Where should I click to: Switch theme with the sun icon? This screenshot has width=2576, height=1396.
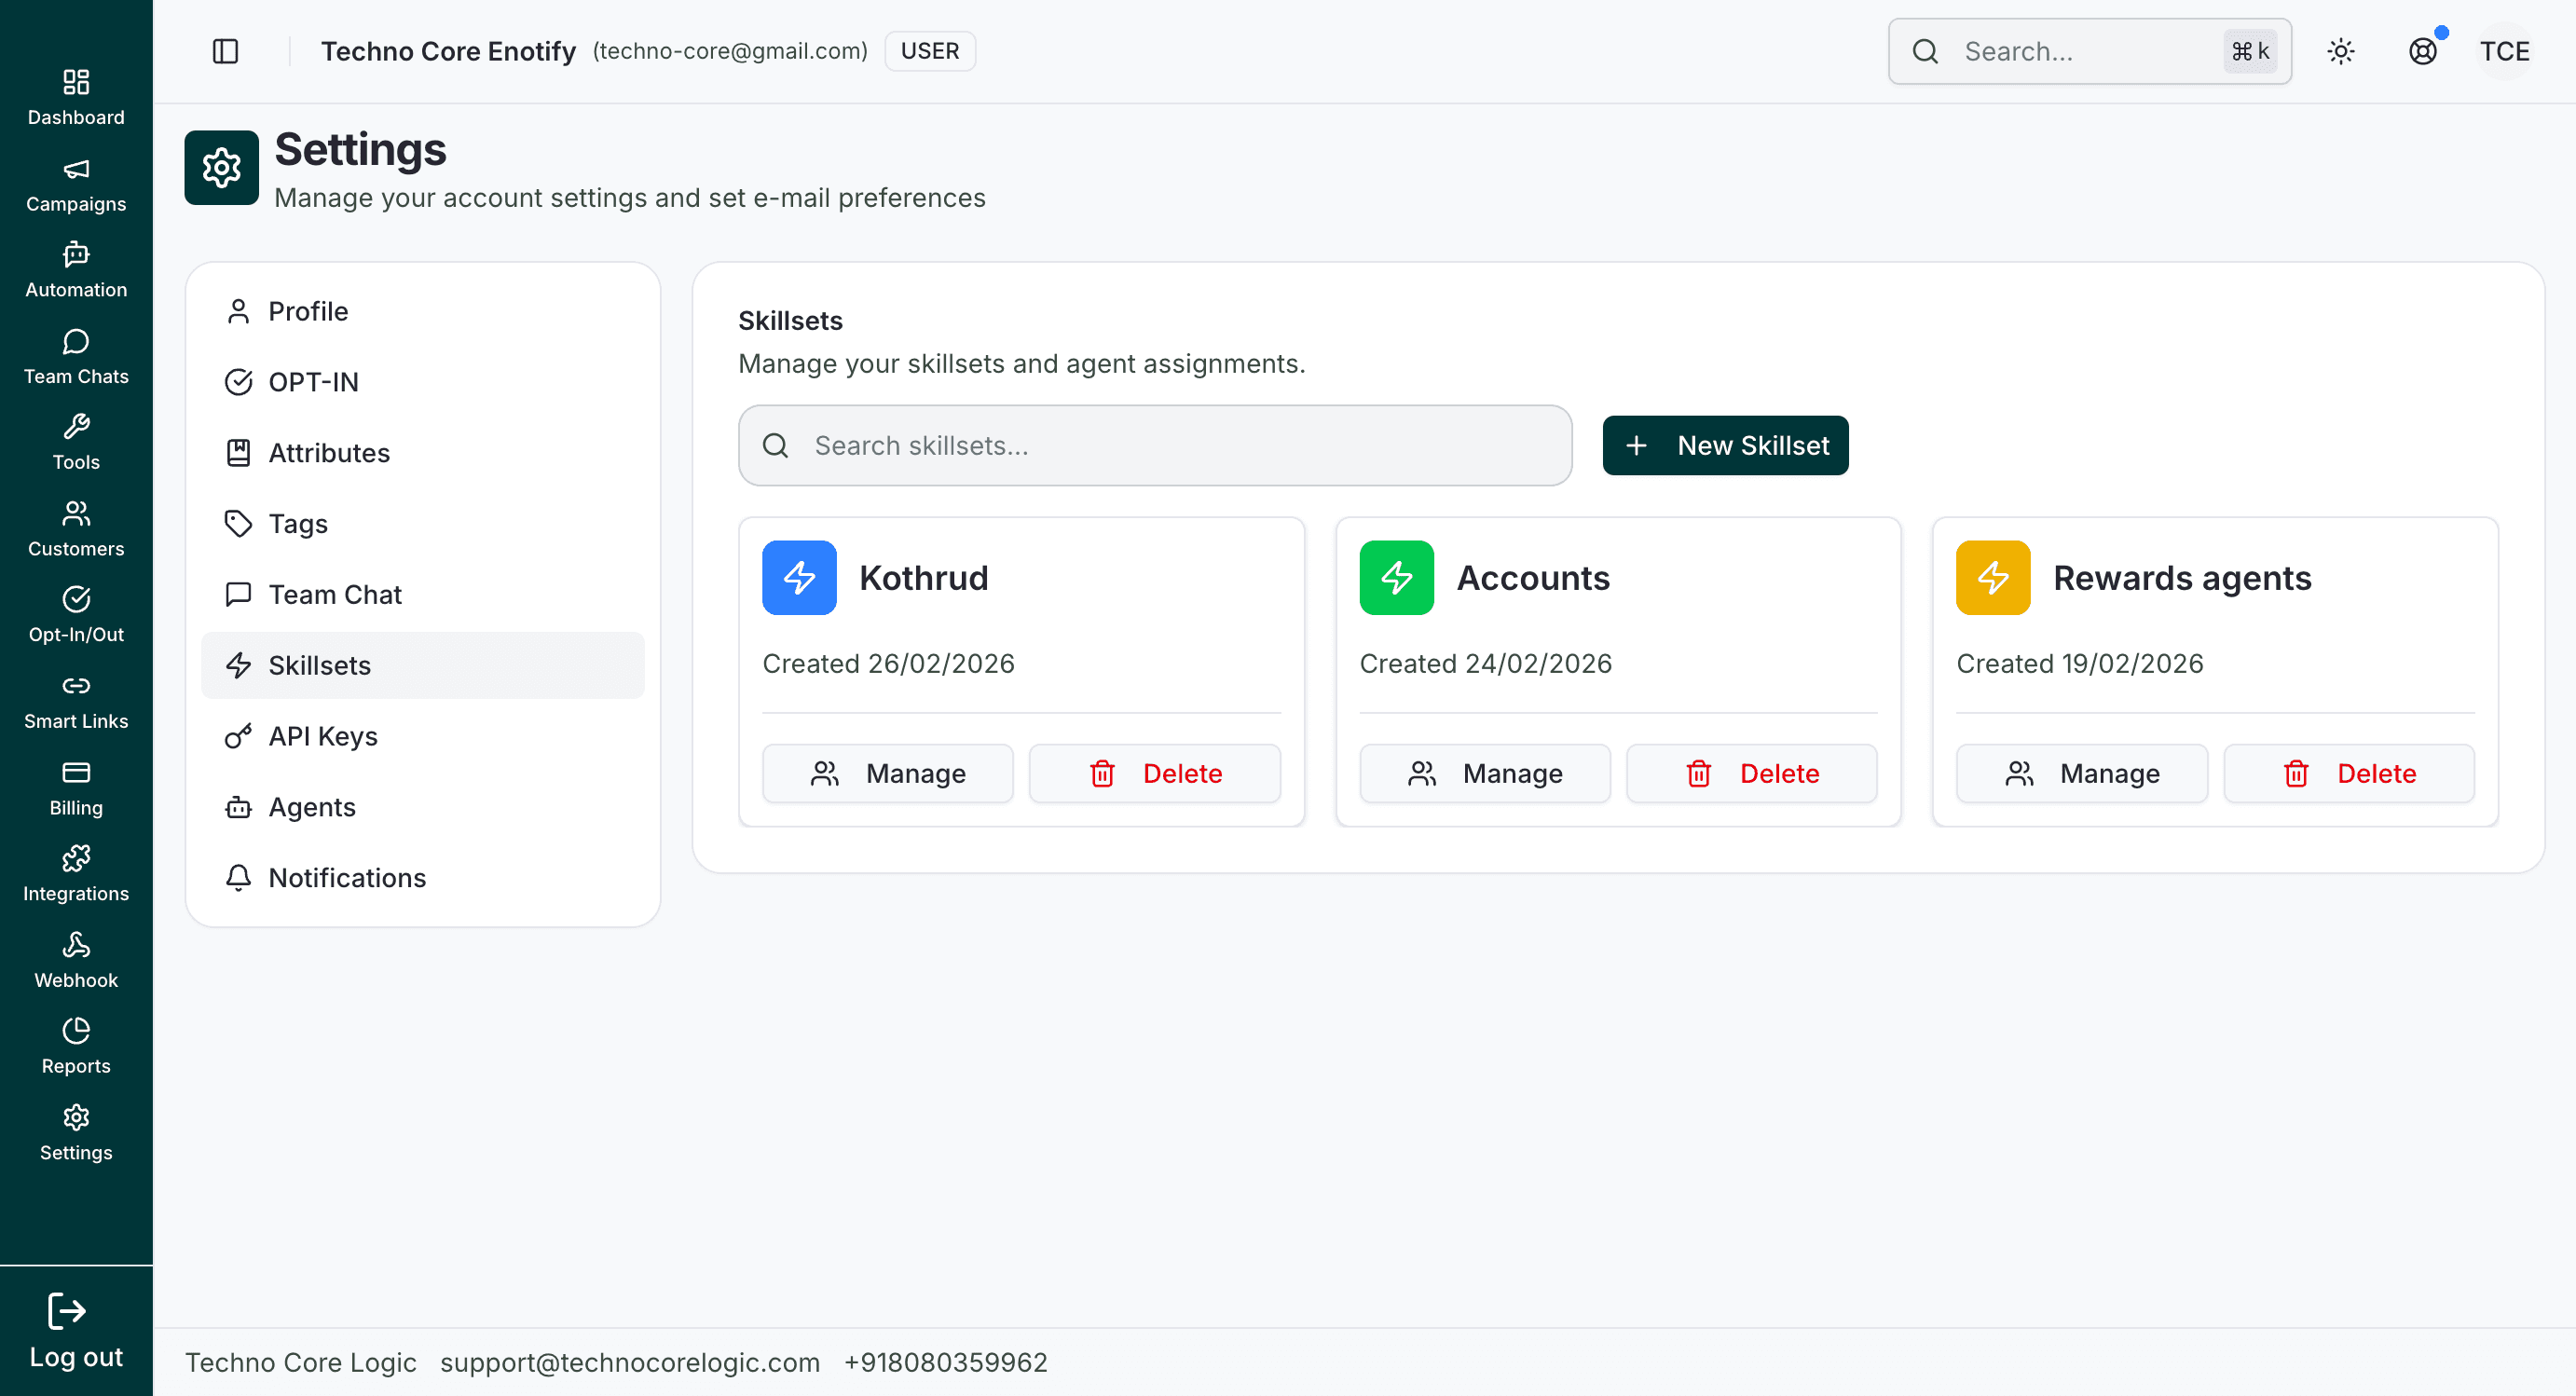pyautogui.click(x=2341, y=51)
